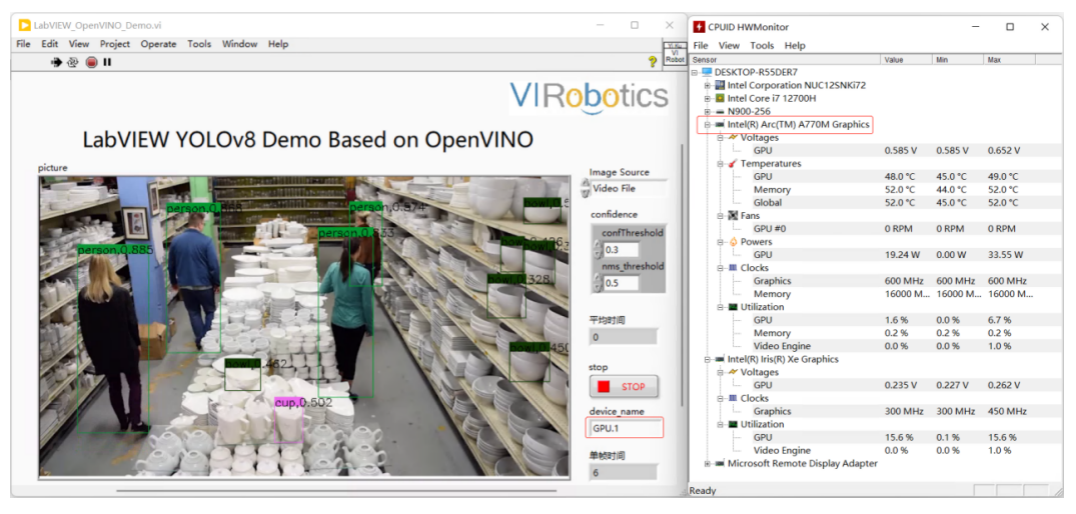This screenshot has height=514, width=1076.
Task: Click the LabVIEW window title icon
Action: (x=24, y=25)
